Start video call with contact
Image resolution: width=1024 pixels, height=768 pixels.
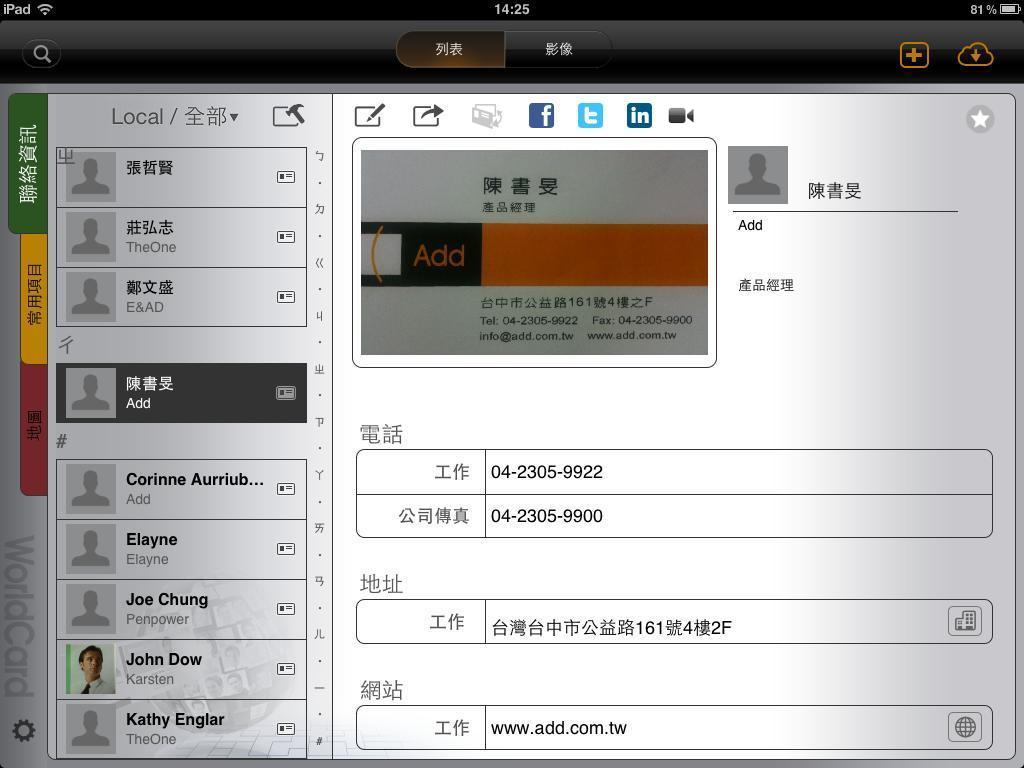681,116
